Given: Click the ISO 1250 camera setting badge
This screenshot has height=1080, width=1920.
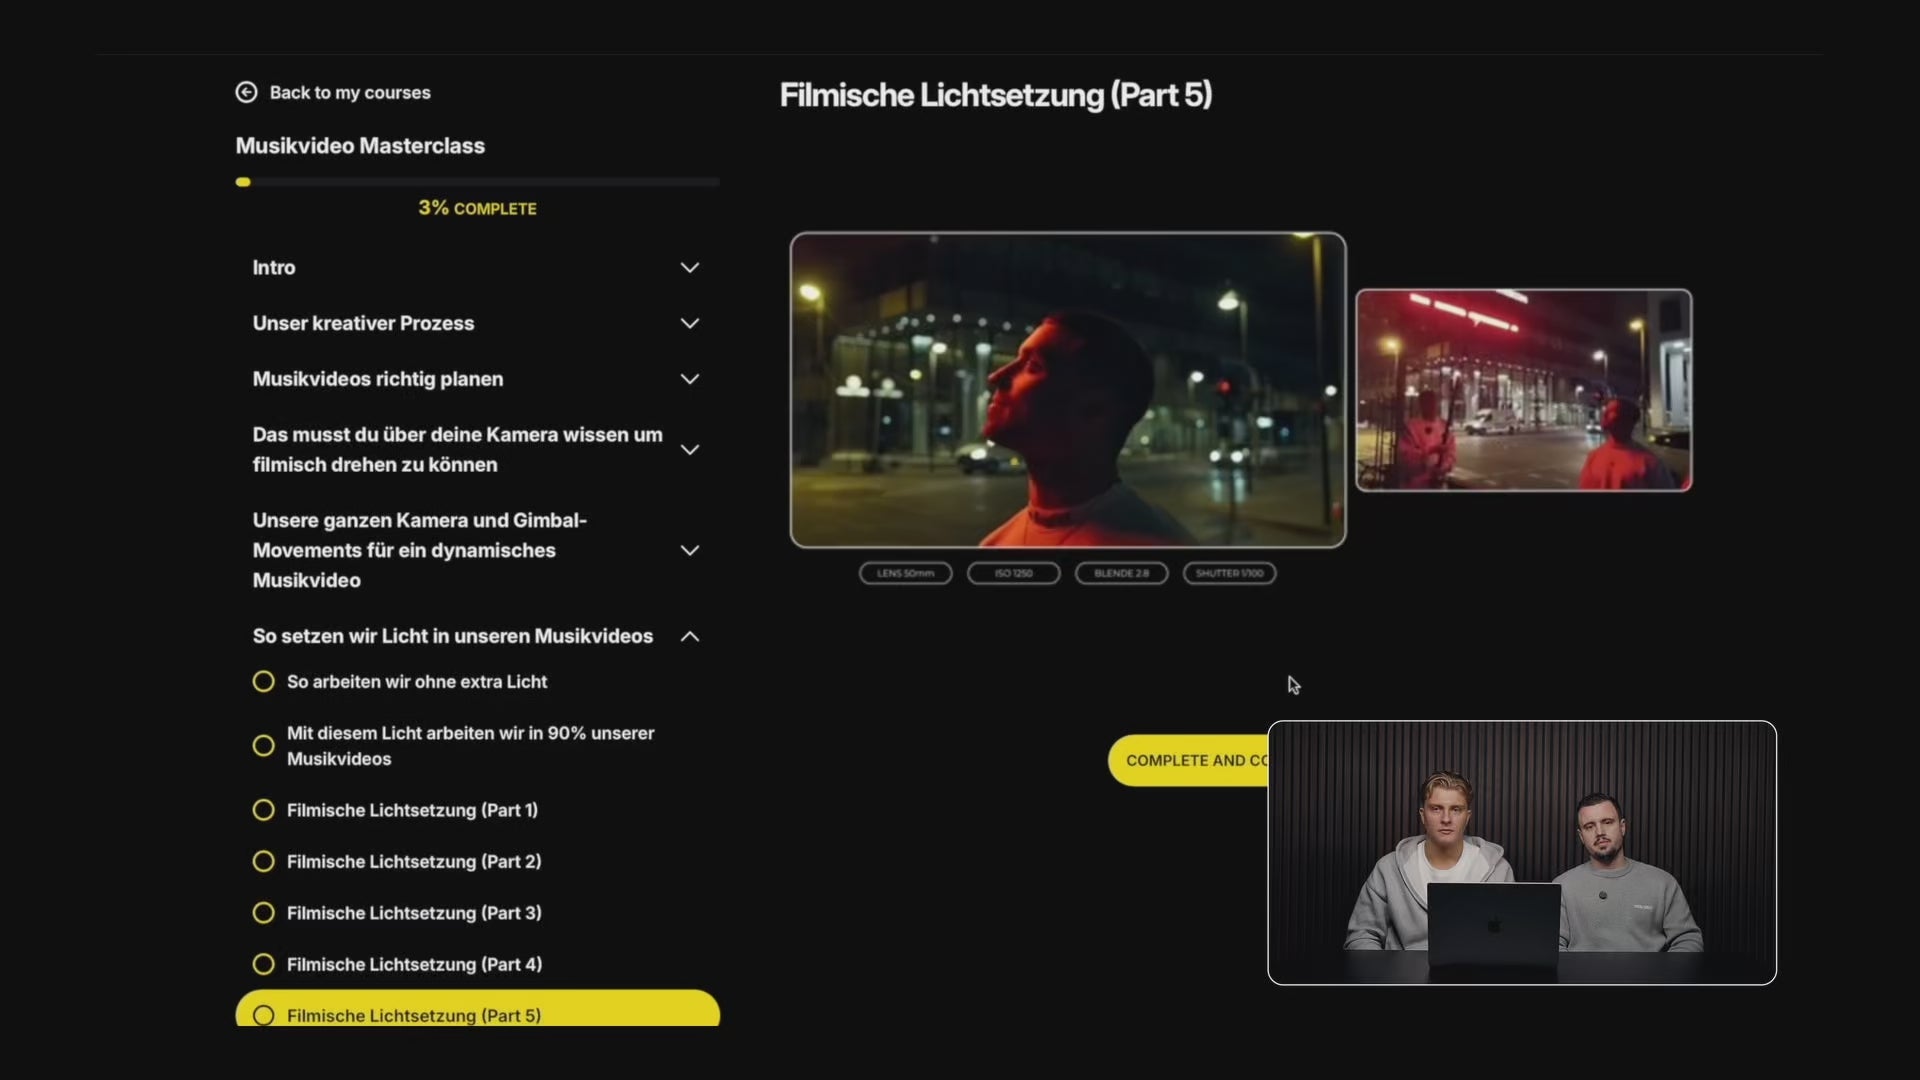Looking at the screenshot, I should [1012, 573].
